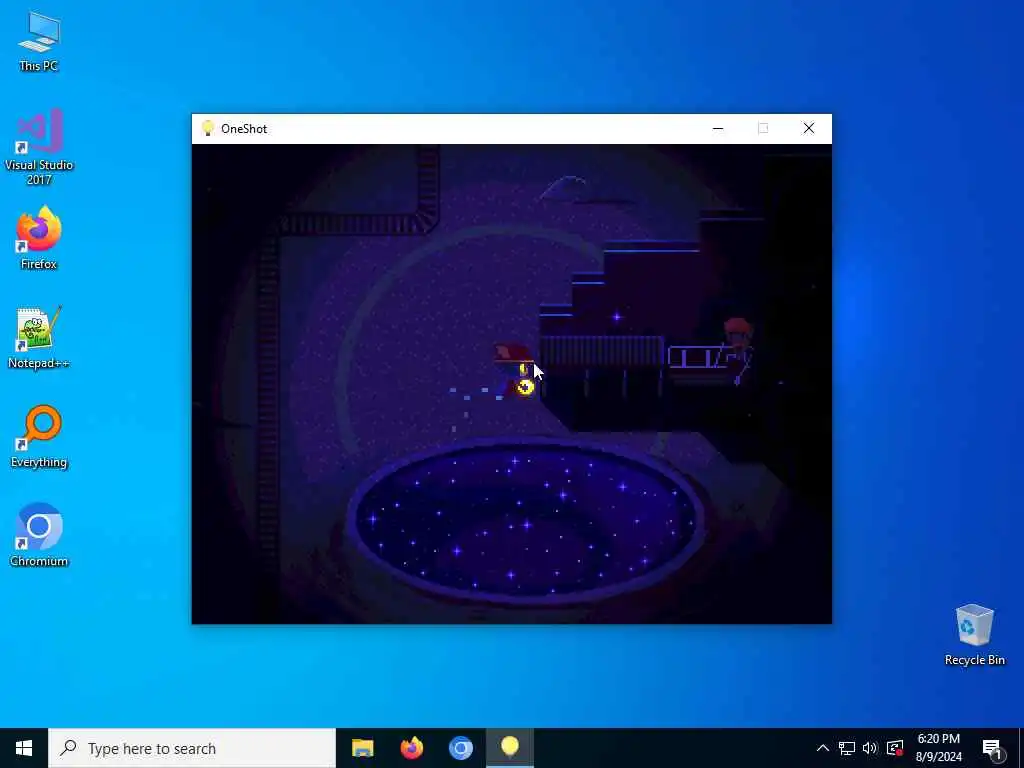Click Niko character holding the lightbulb
Screen dimensions: 1024x768
(x=515, y=370)
